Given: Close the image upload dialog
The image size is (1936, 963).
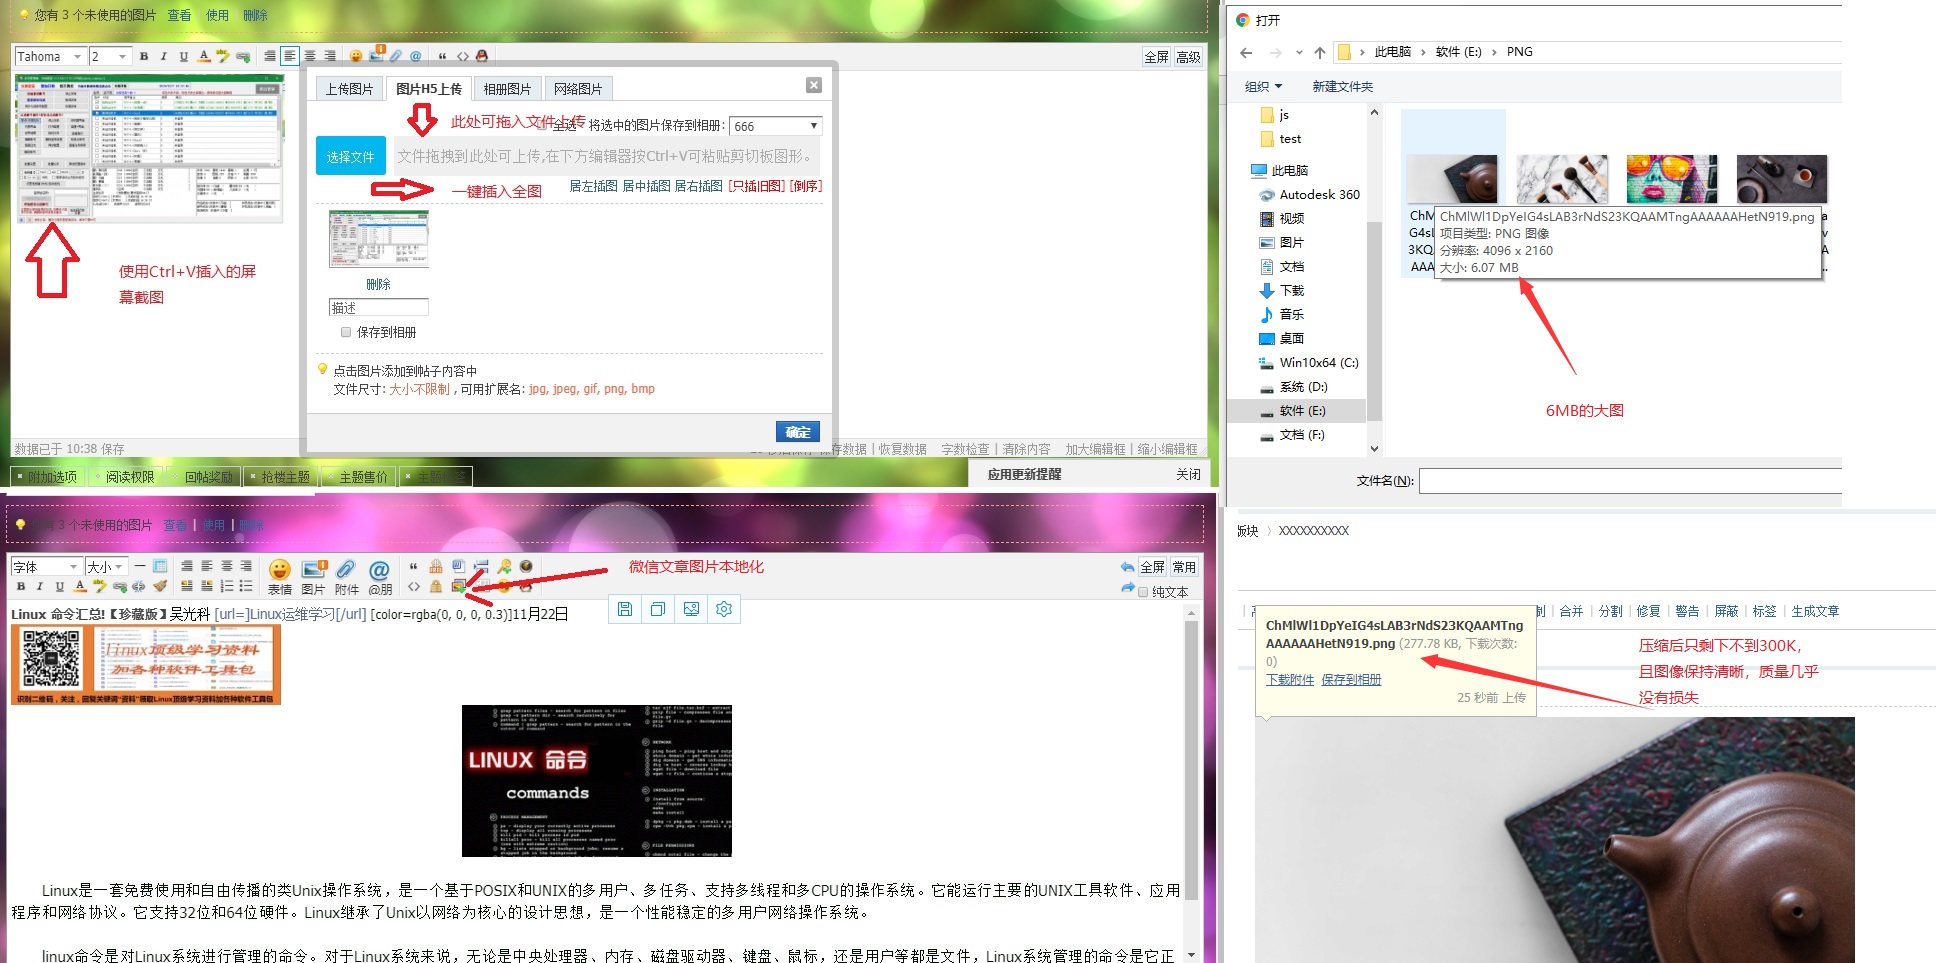Looking at the screenshot, I should (x=814, y=86).
